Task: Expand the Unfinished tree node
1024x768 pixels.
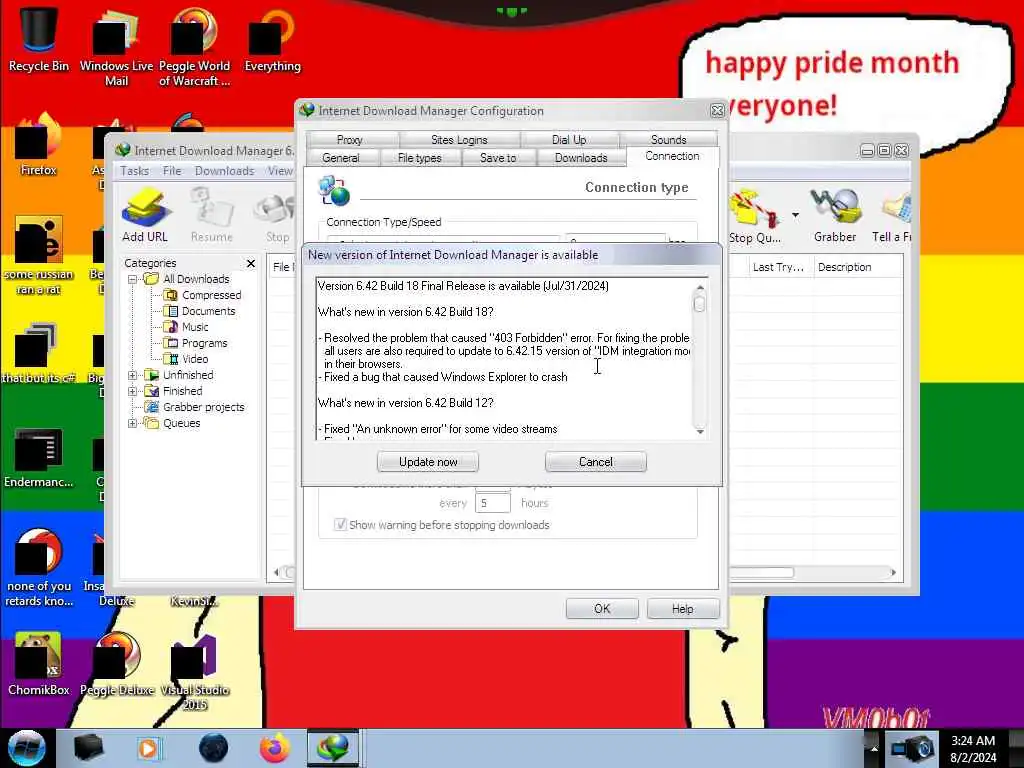Action: tap(133, 375)
